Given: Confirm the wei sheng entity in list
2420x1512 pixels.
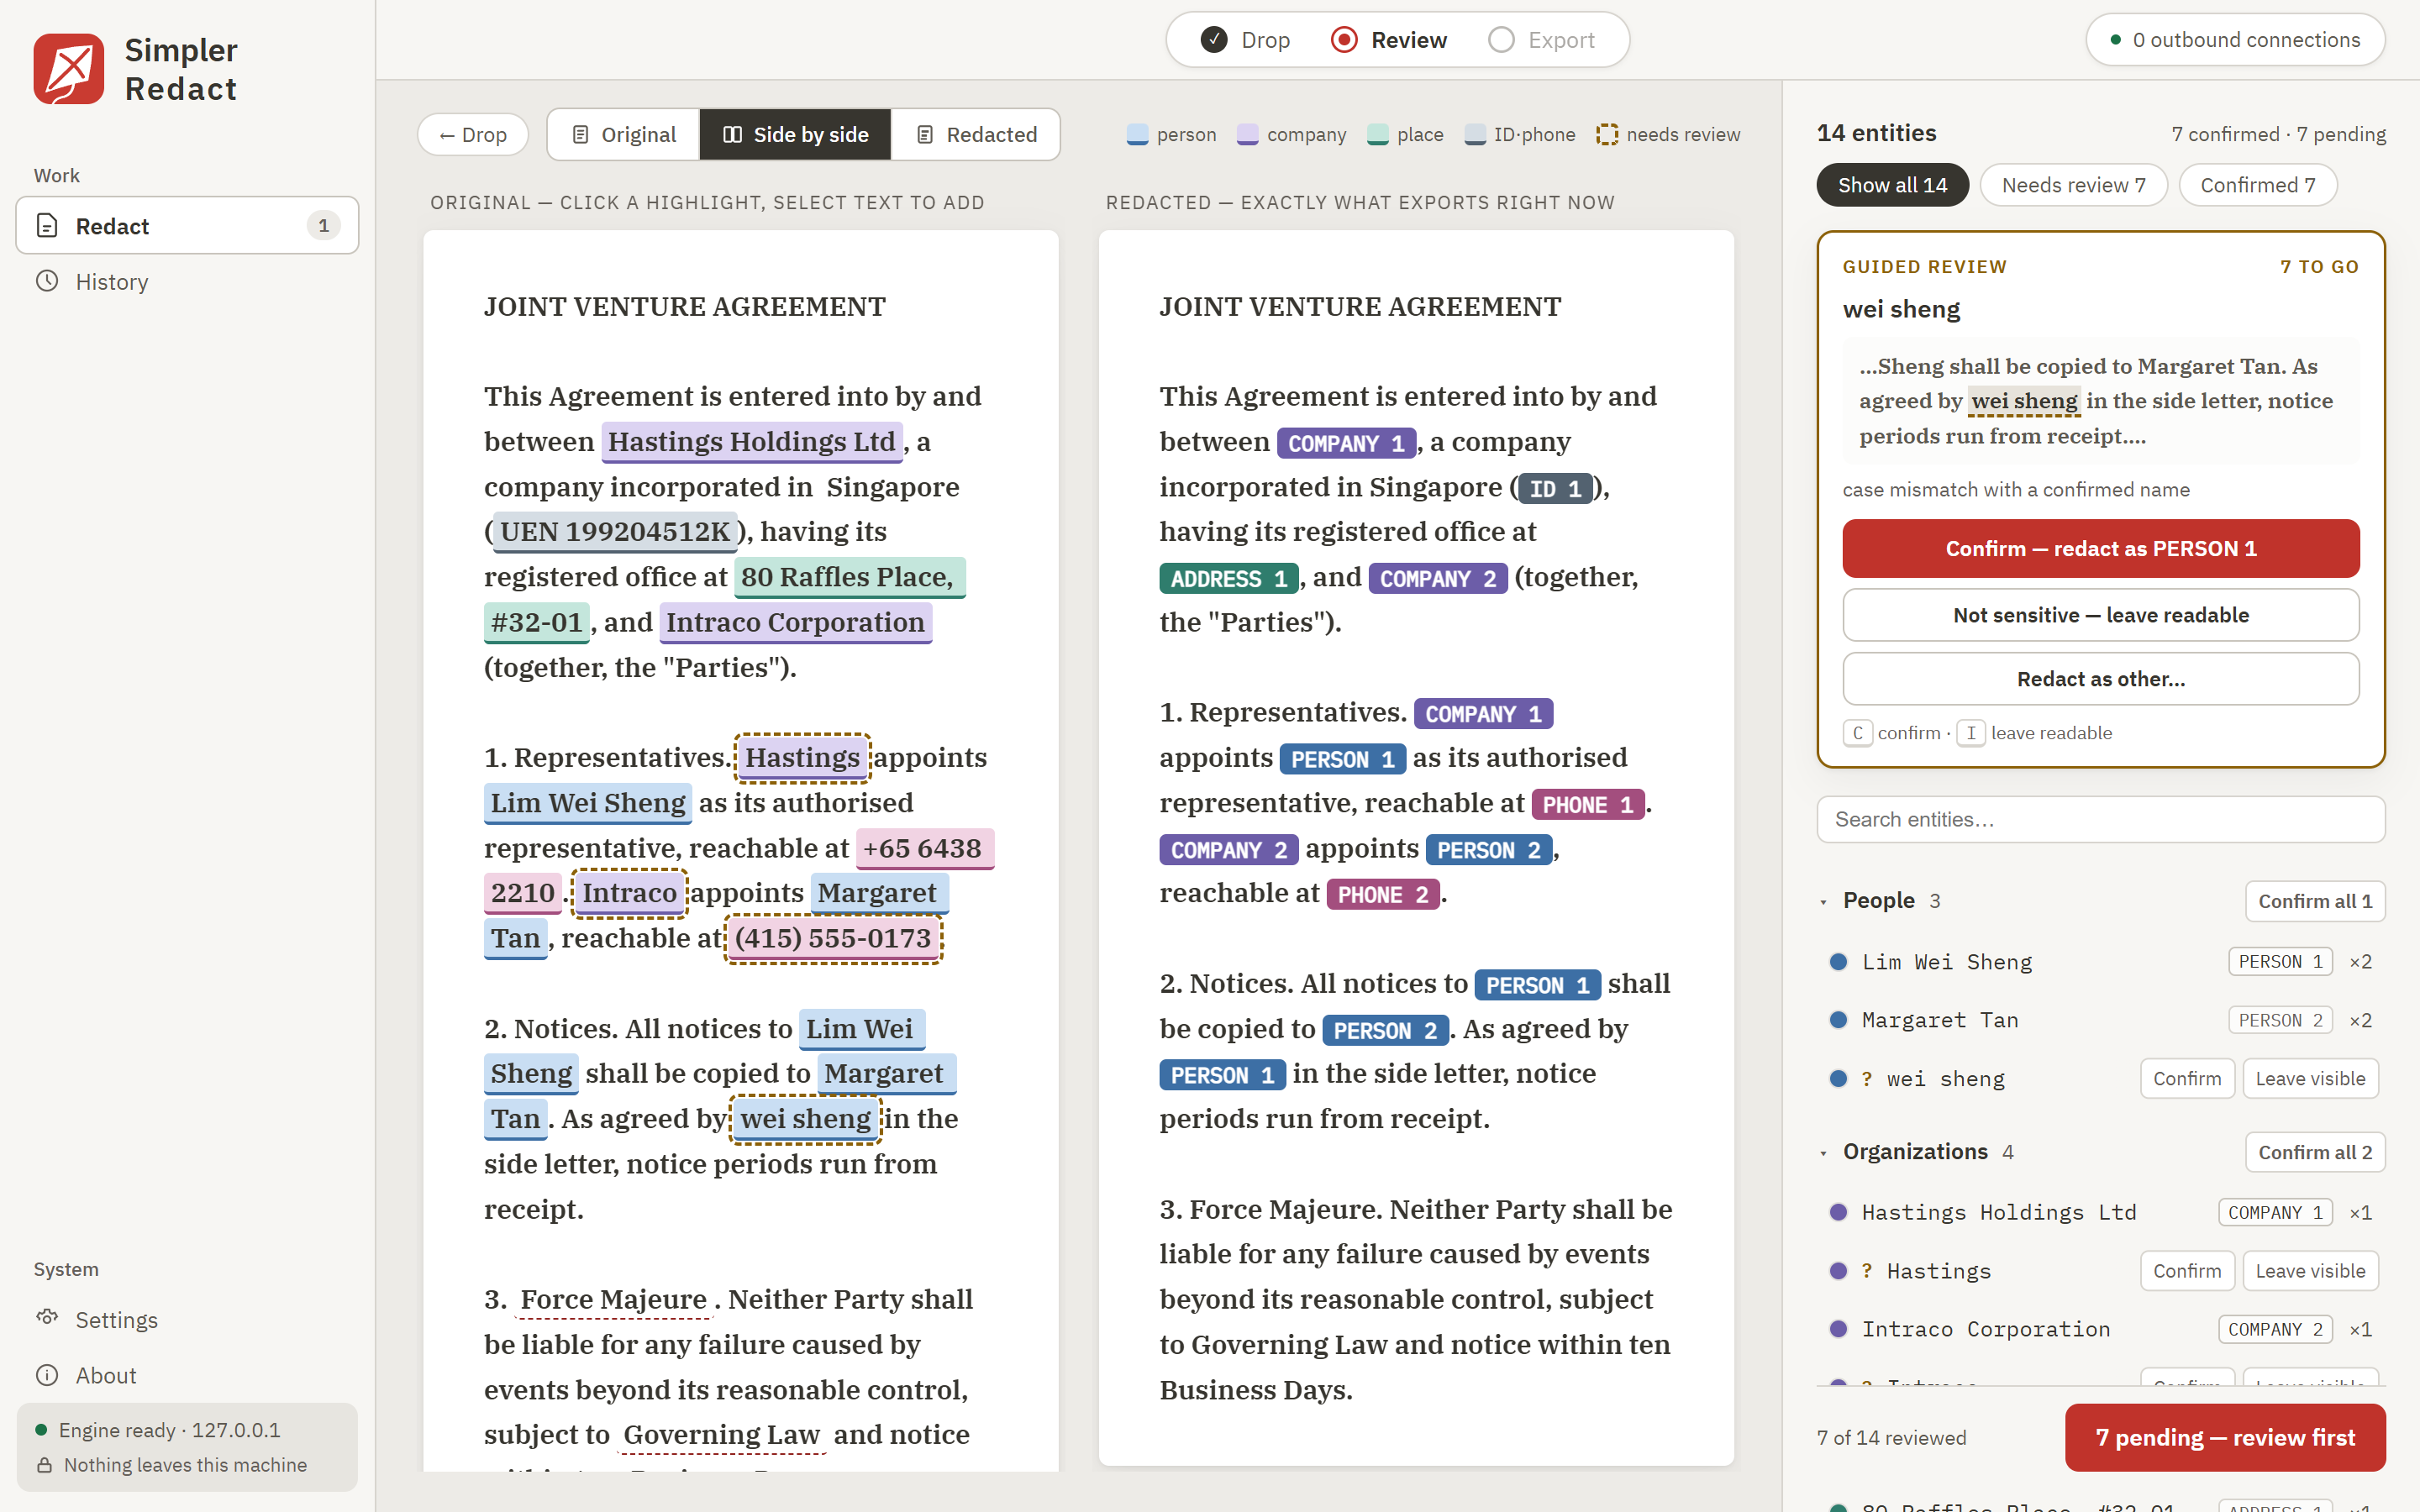Looking at the screenshot, I should coord(2186,1079).
